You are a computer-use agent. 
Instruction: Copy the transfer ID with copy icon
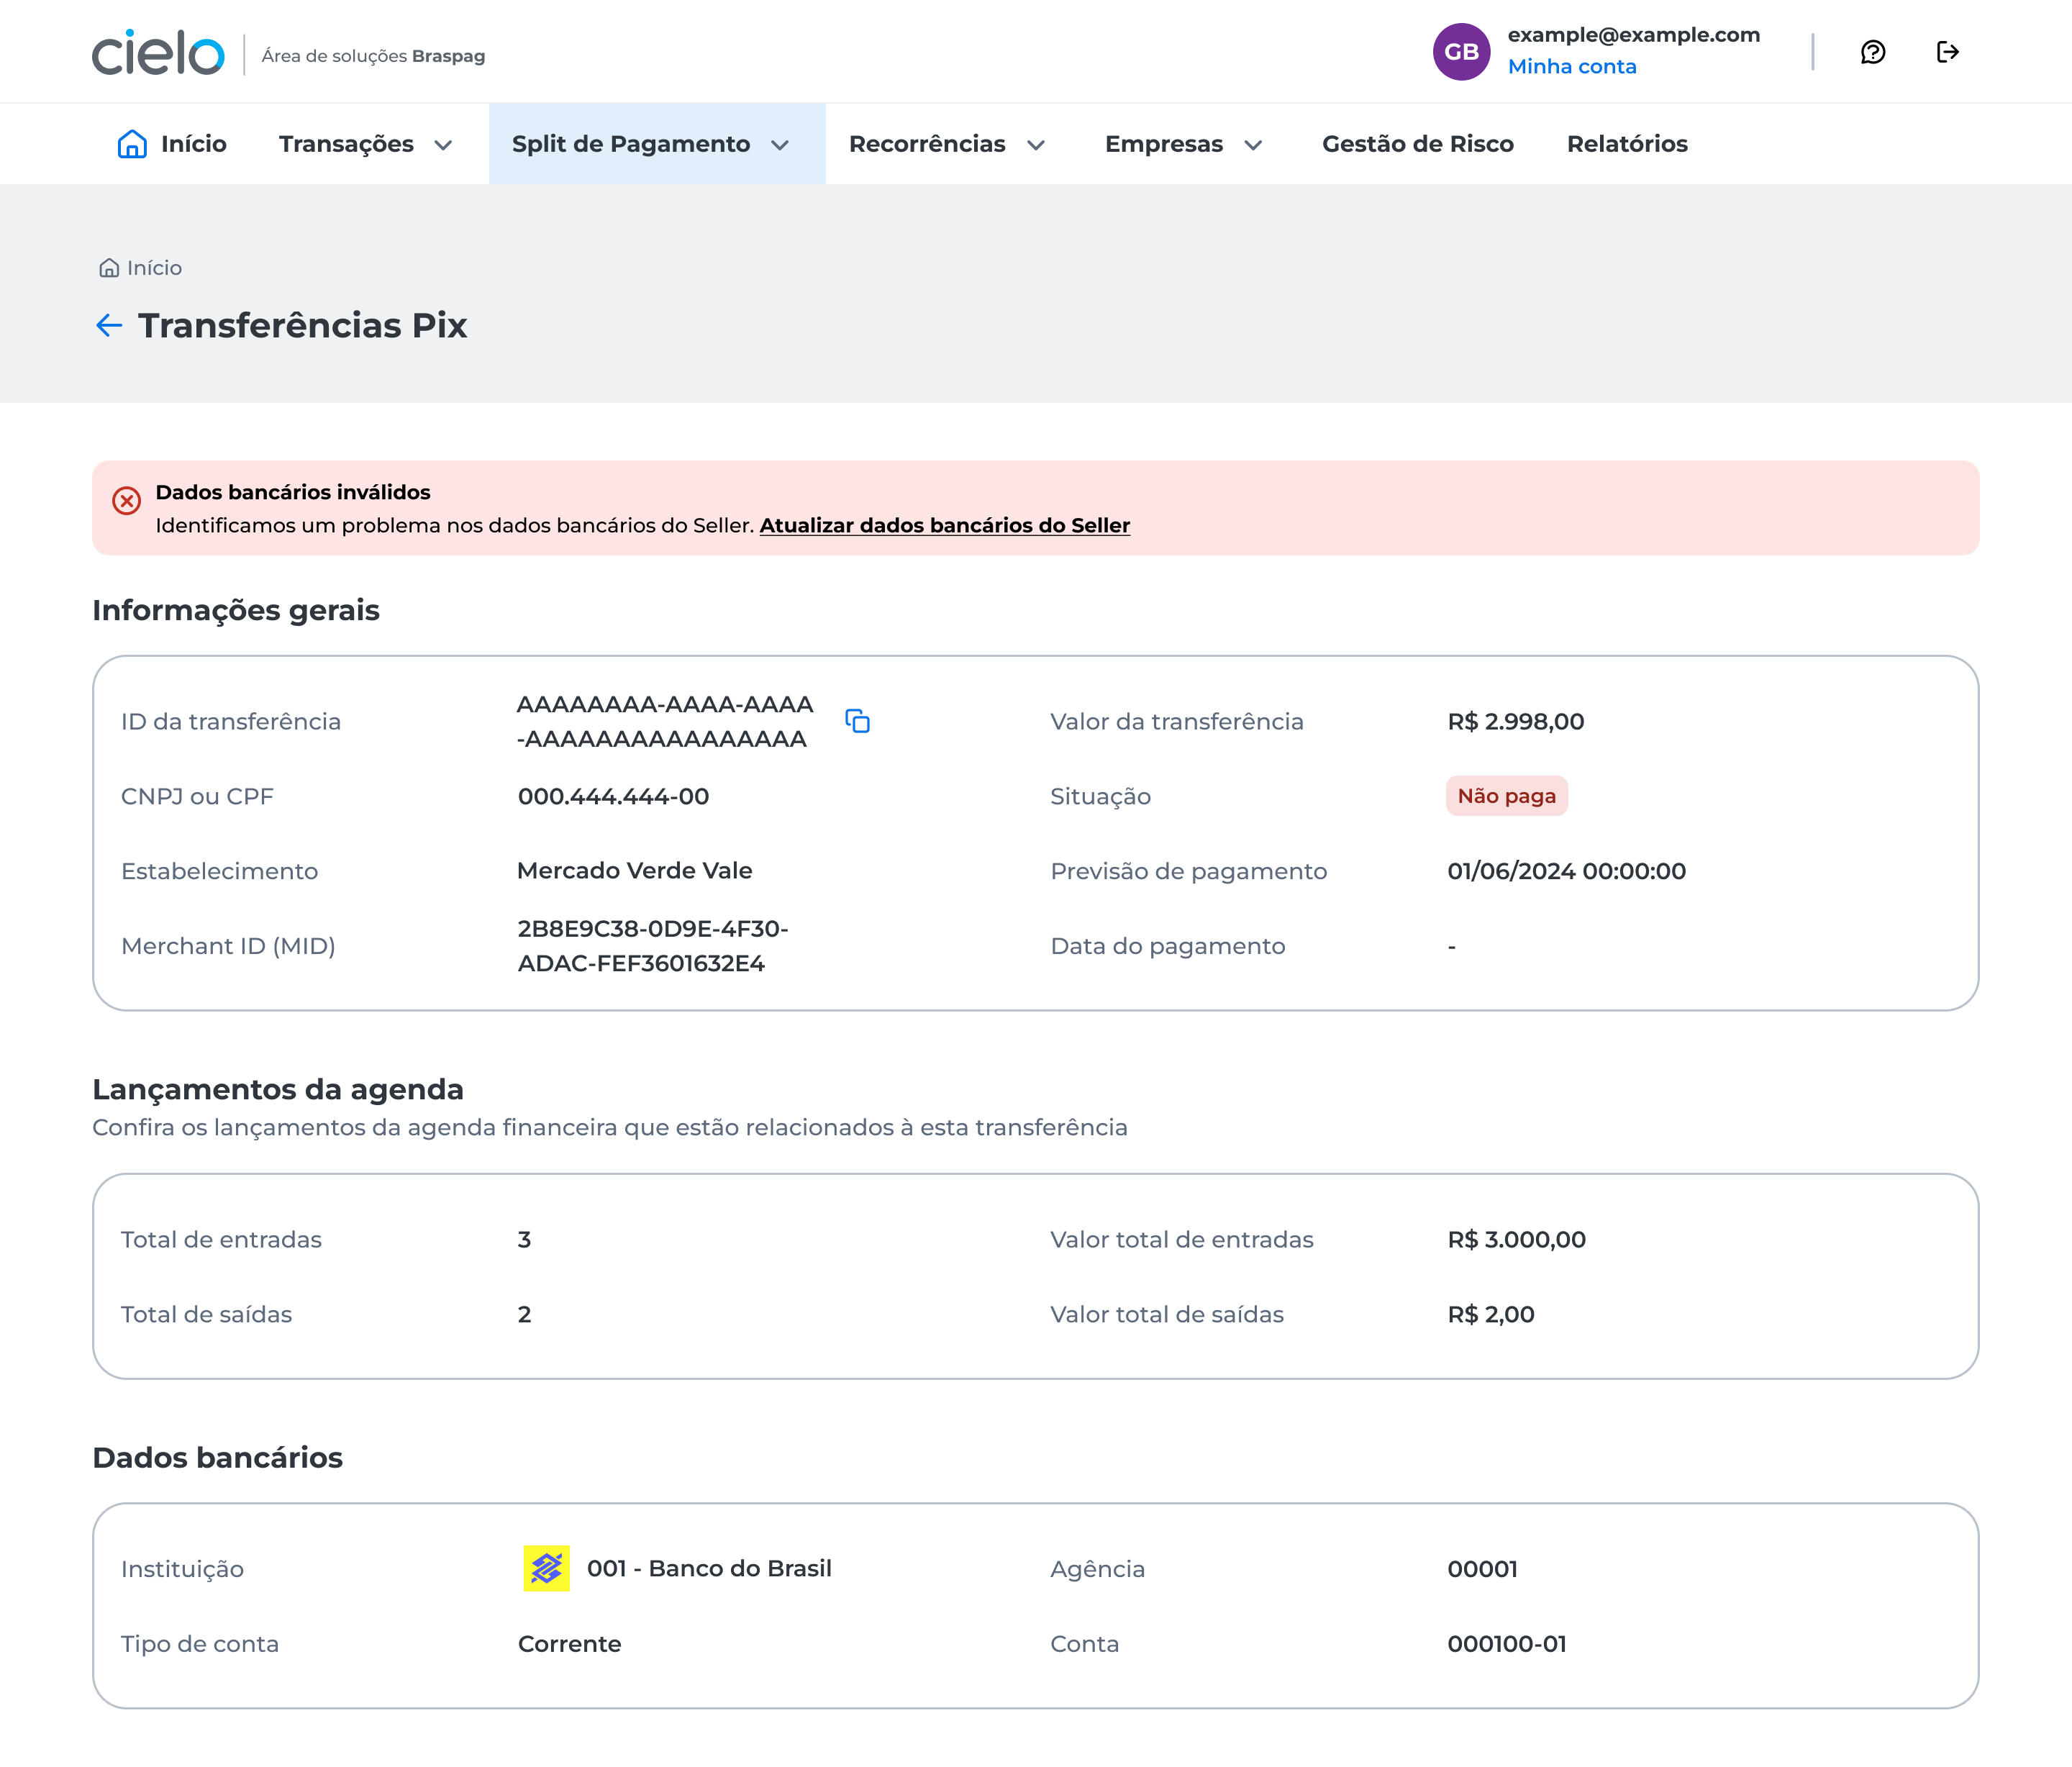pyautogui.click(x=857, y=721)
